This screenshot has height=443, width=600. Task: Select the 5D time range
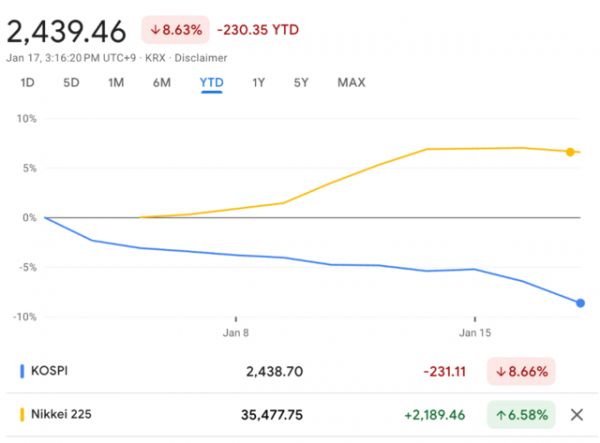(x=71, y=82)
